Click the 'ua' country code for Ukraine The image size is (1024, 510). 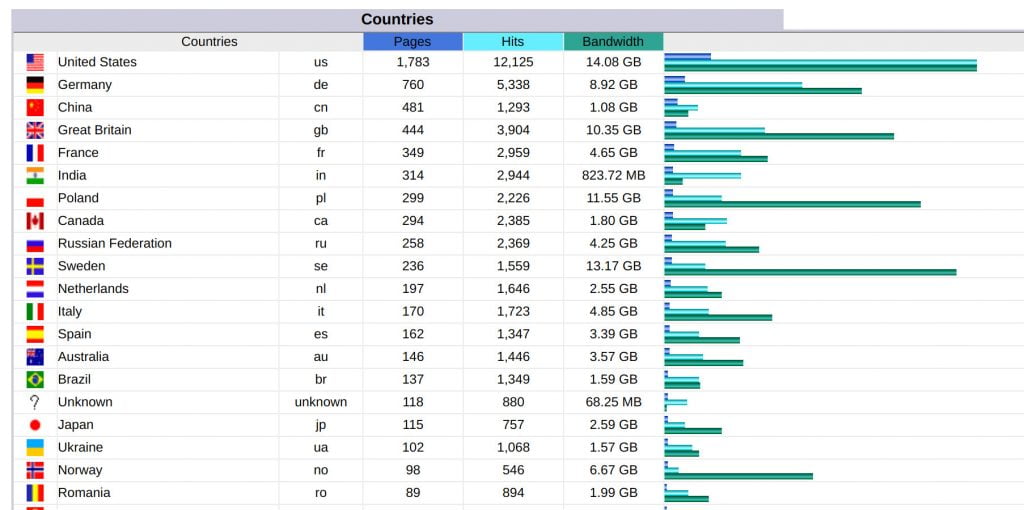pyautogui.click(x=320, y=447)
